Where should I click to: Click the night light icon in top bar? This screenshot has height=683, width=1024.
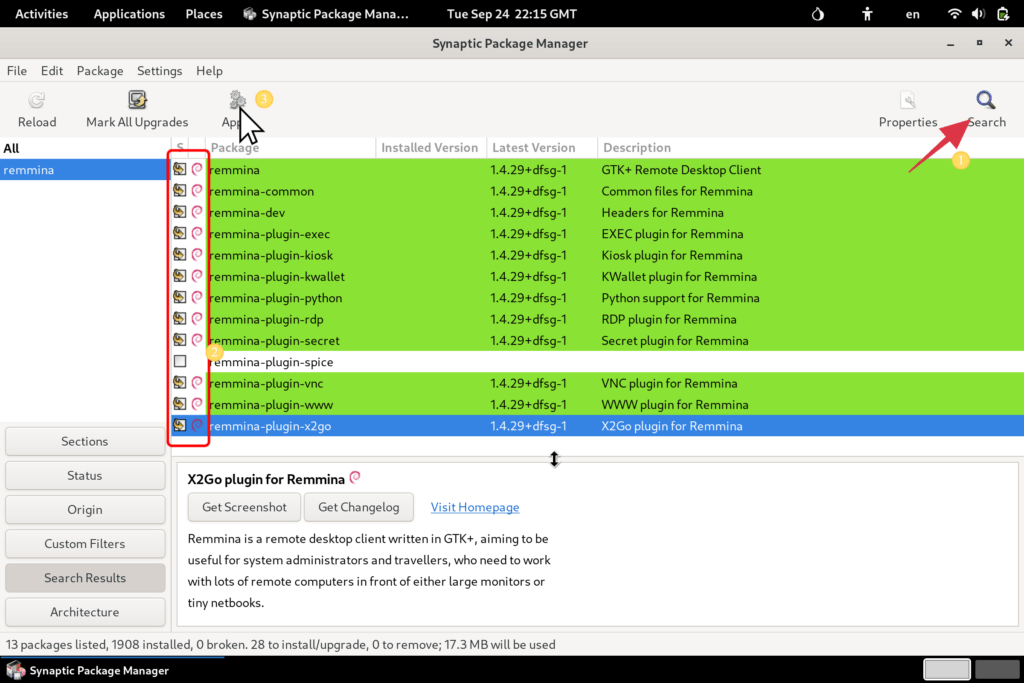818,14
